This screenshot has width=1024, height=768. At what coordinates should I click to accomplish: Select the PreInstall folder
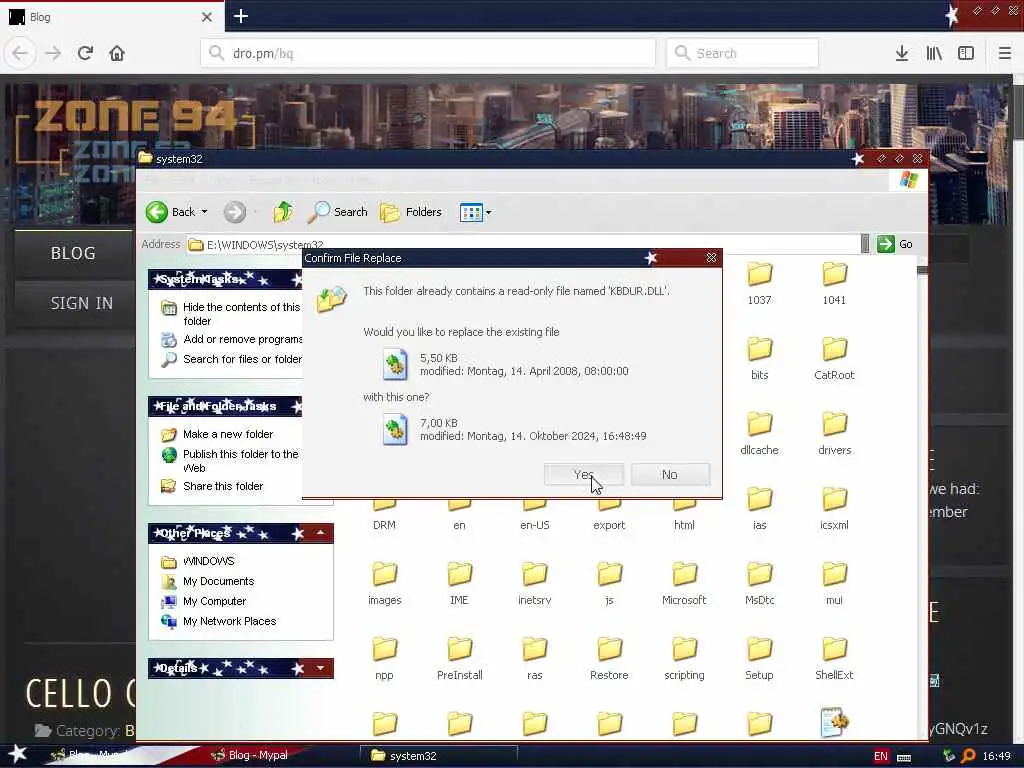tap(459, 659)
